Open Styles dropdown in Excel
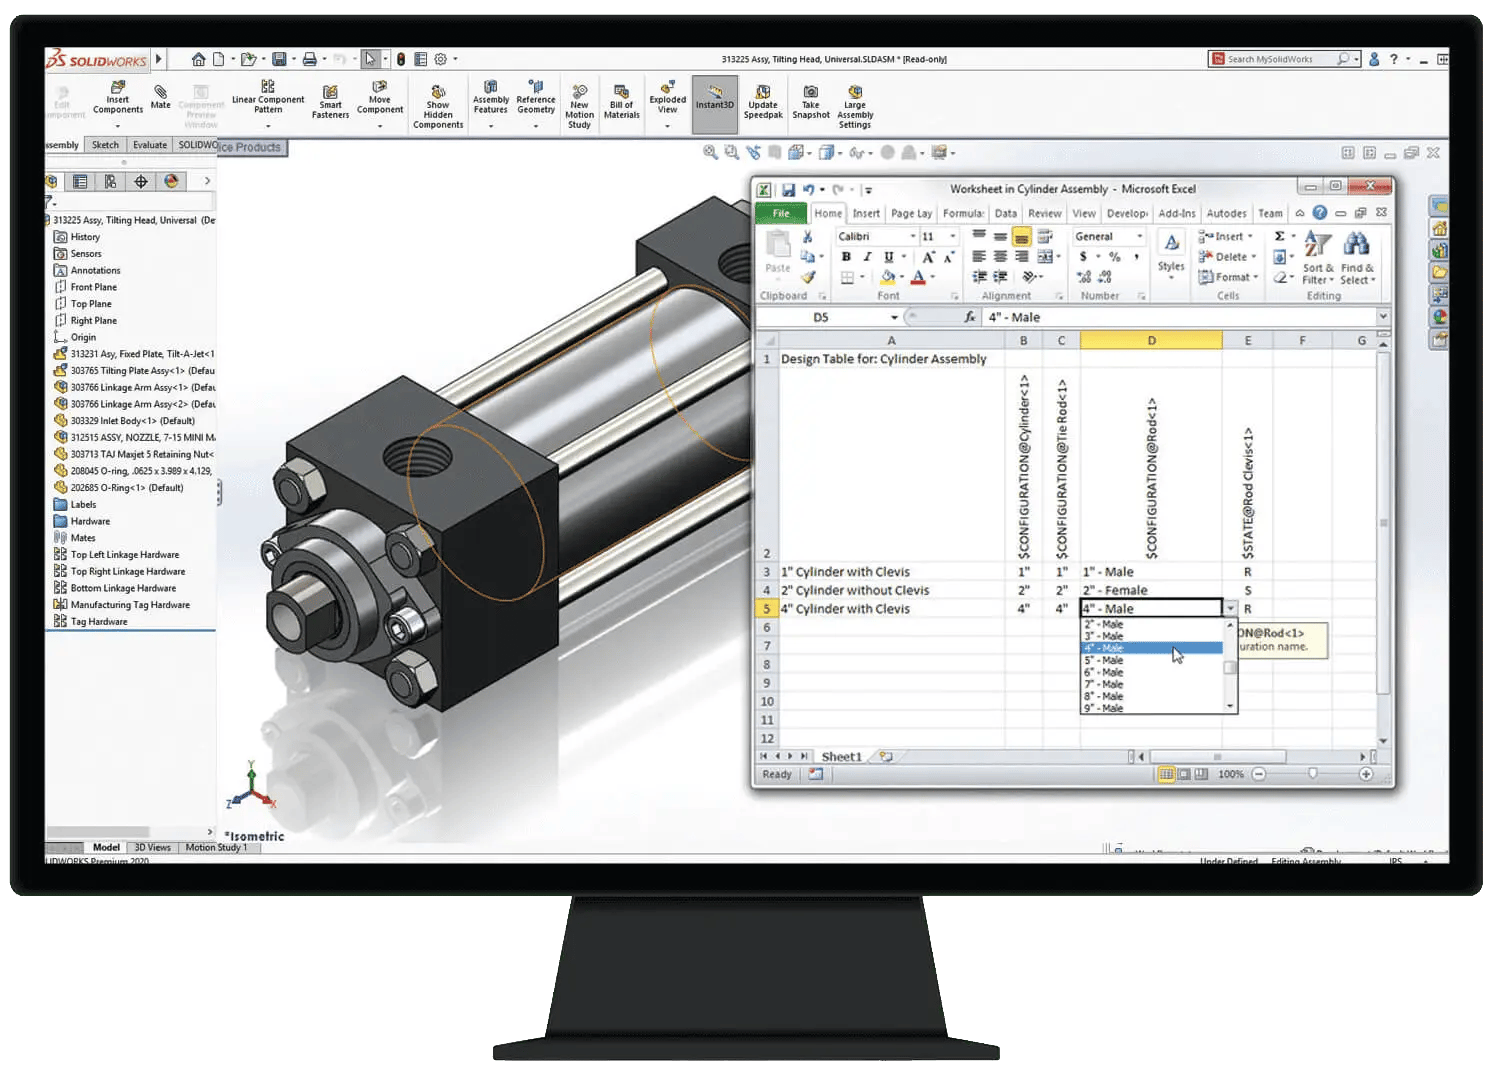Screen dimensions: 1500x1071 point(1171,257)
